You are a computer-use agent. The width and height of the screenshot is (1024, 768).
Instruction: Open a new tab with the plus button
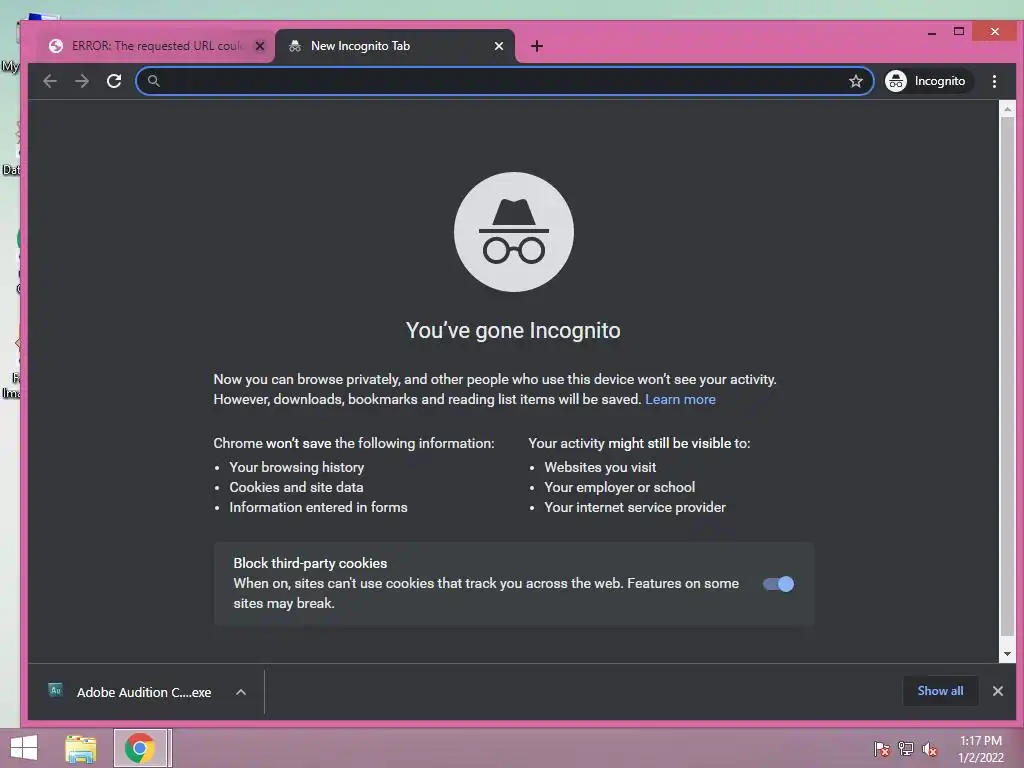tap(537, 46)
